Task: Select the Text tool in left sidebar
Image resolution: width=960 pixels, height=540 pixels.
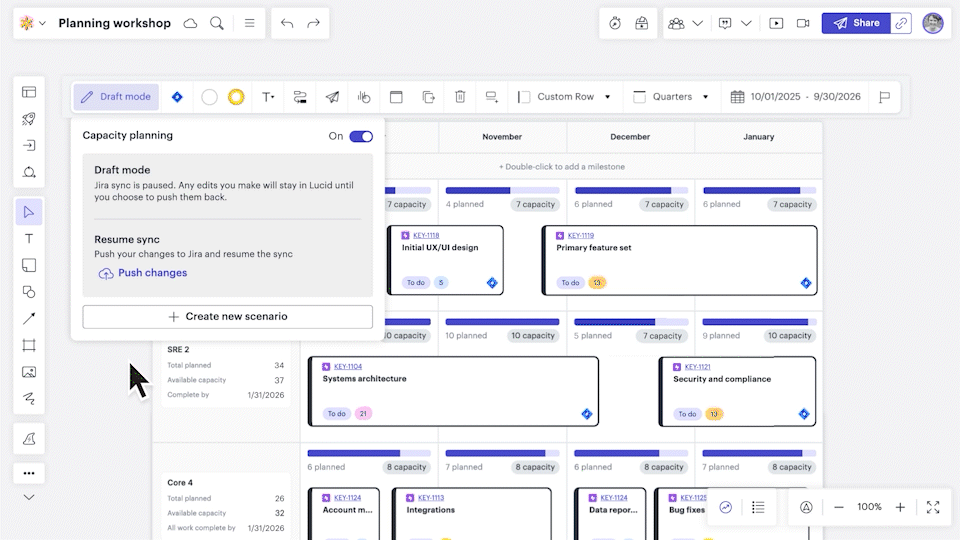Action: coord(29,238)
